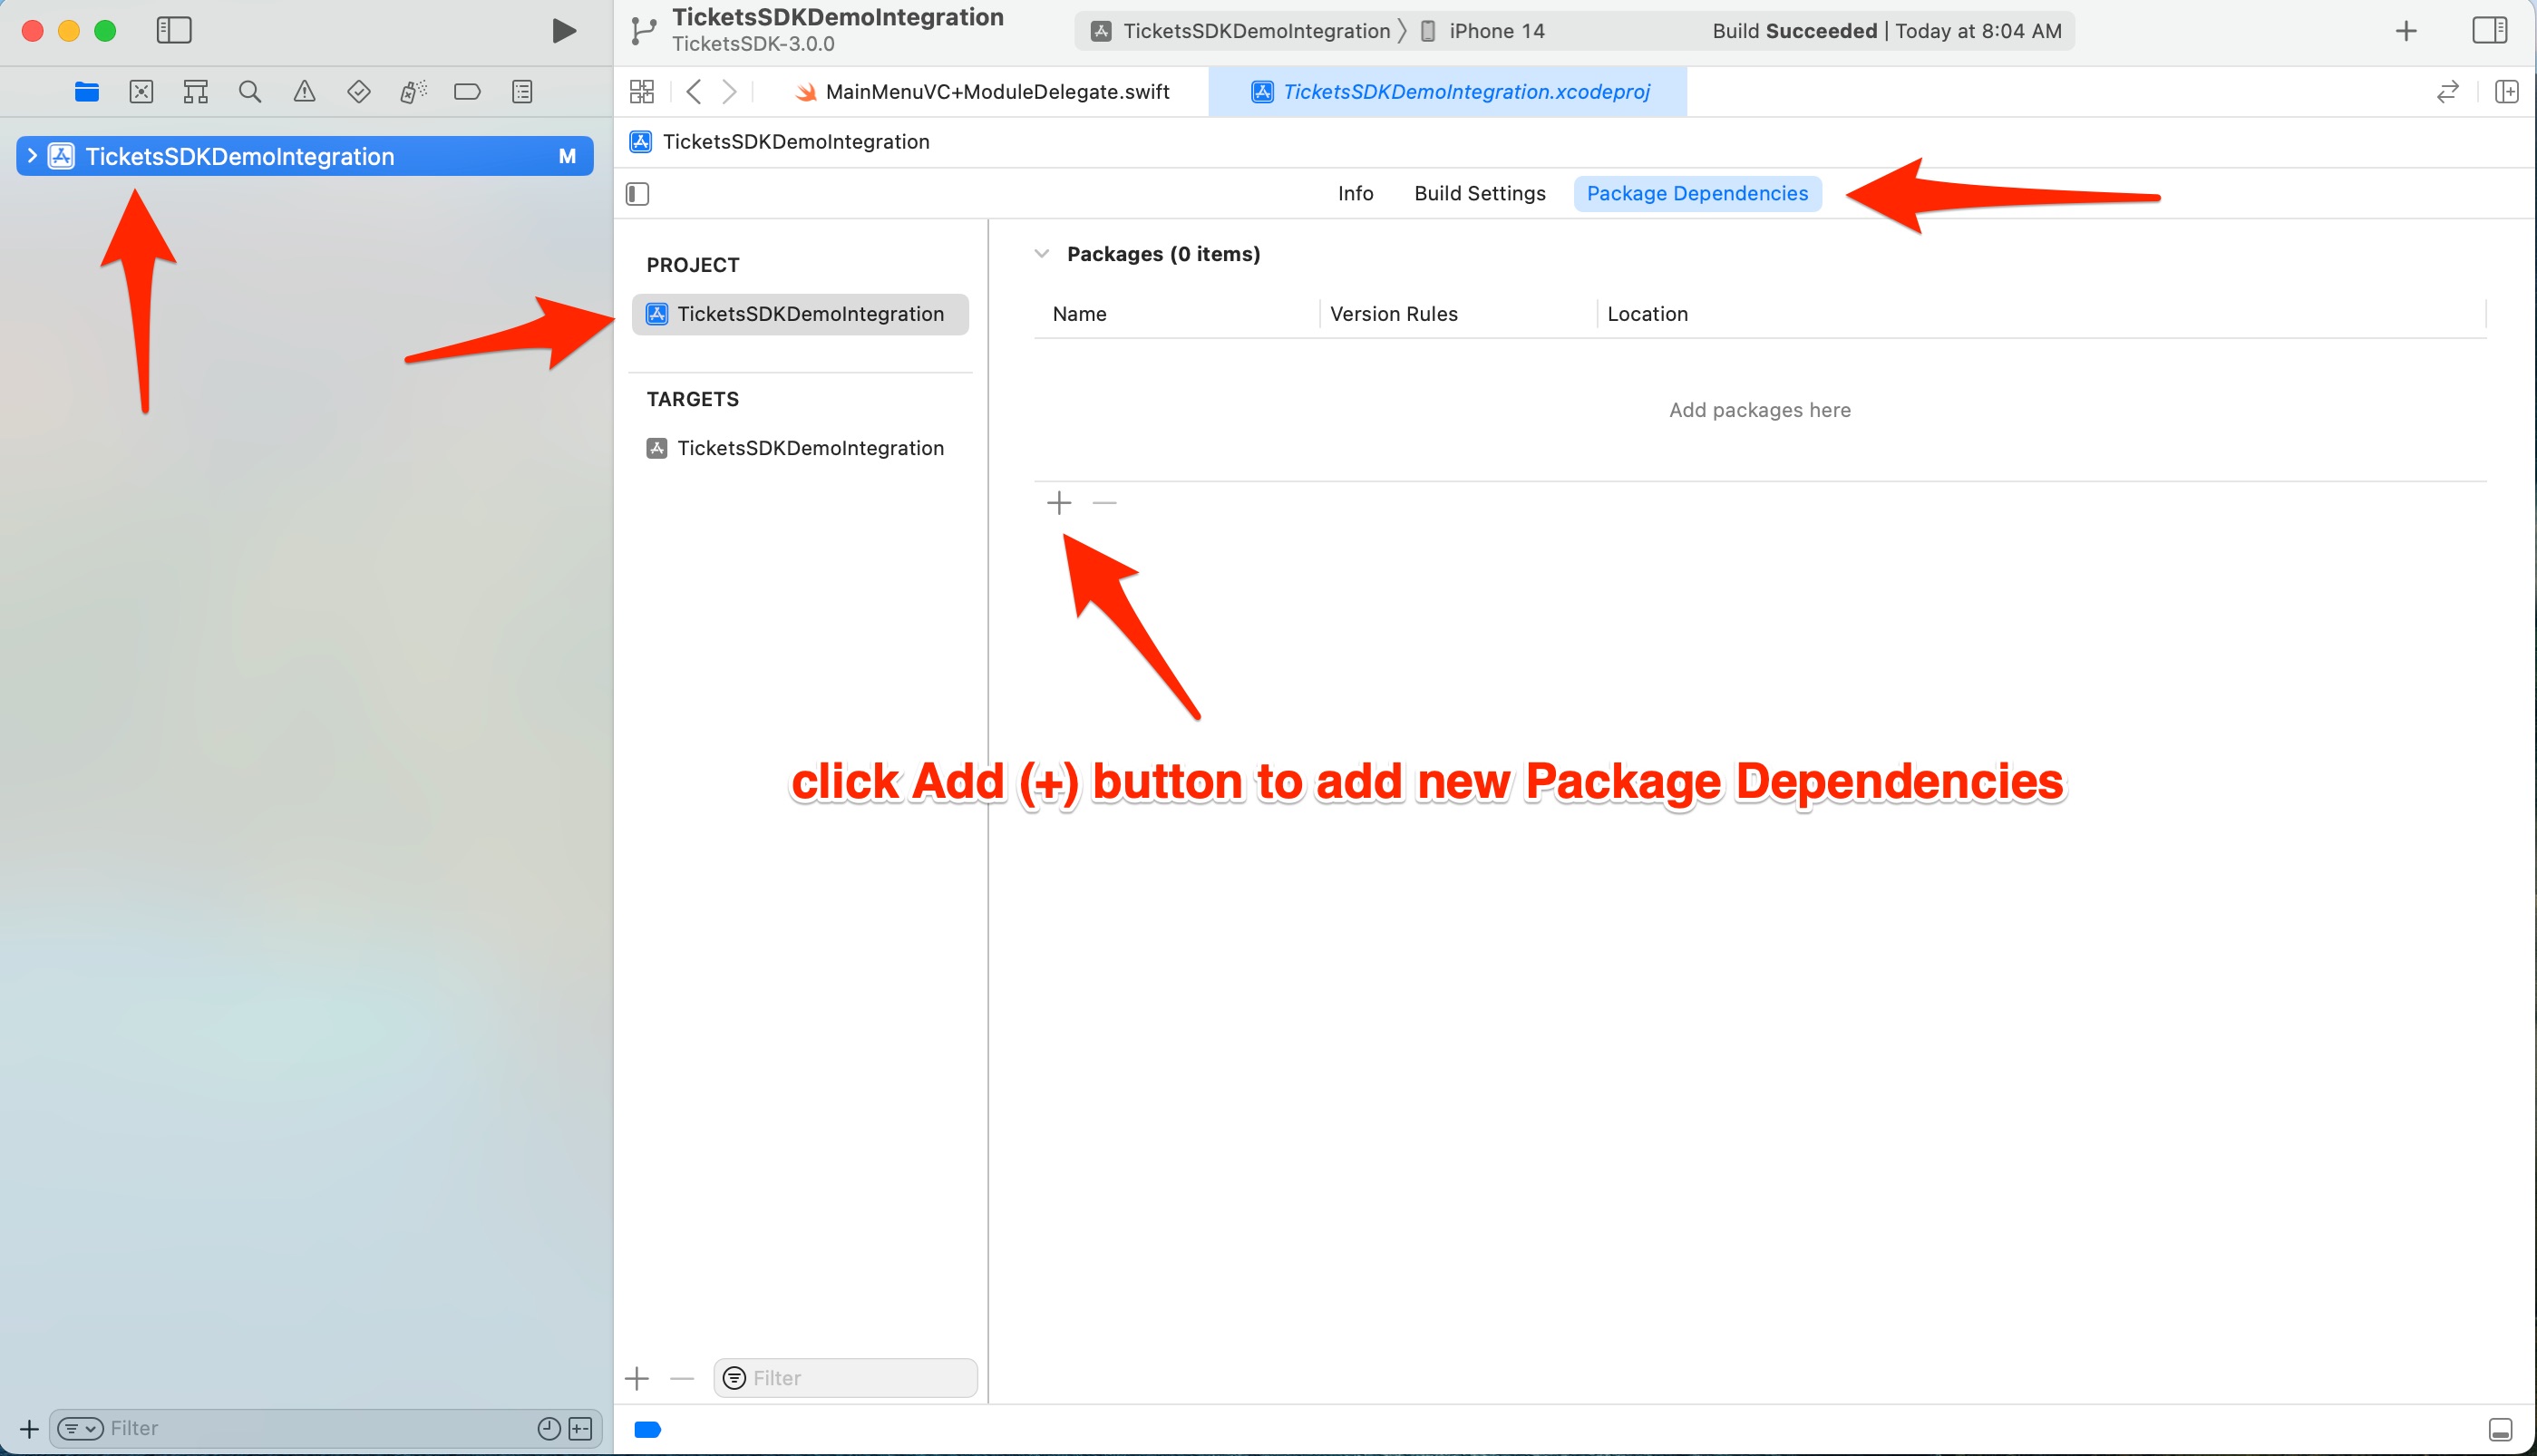Open the breakpoint navigator icon
Image resolution: width=2537 pixels, height=1456 pixels.
pos(467,92)
